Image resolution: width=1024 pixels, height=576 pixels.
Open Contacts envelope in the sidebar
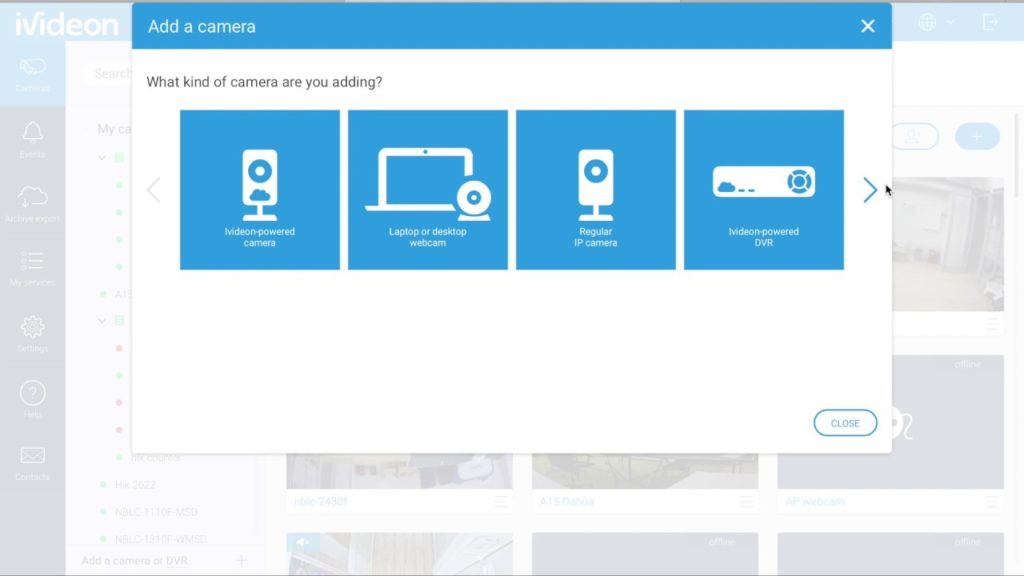[x=33, y=463]
